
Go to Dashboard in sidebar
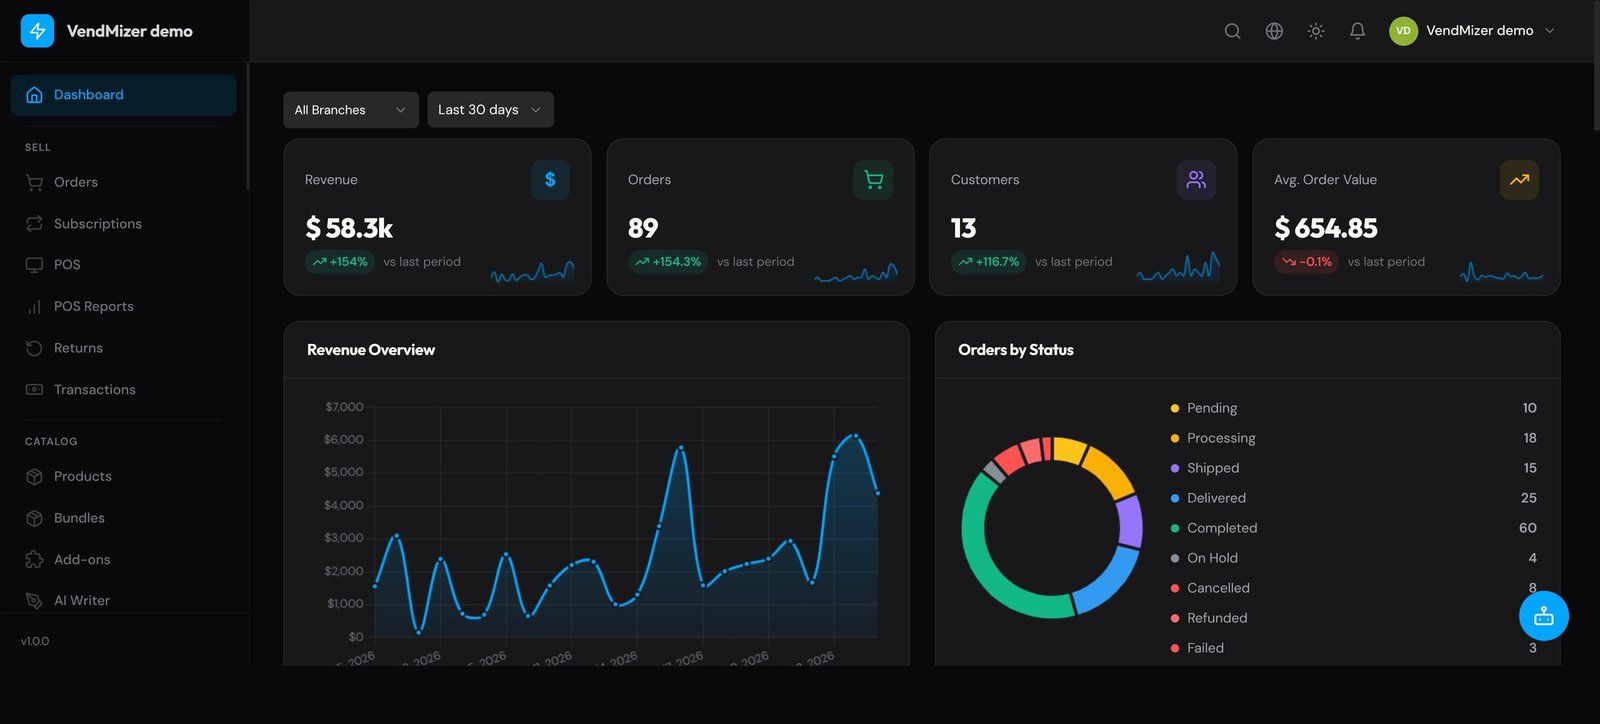click(x=124, y=95)
